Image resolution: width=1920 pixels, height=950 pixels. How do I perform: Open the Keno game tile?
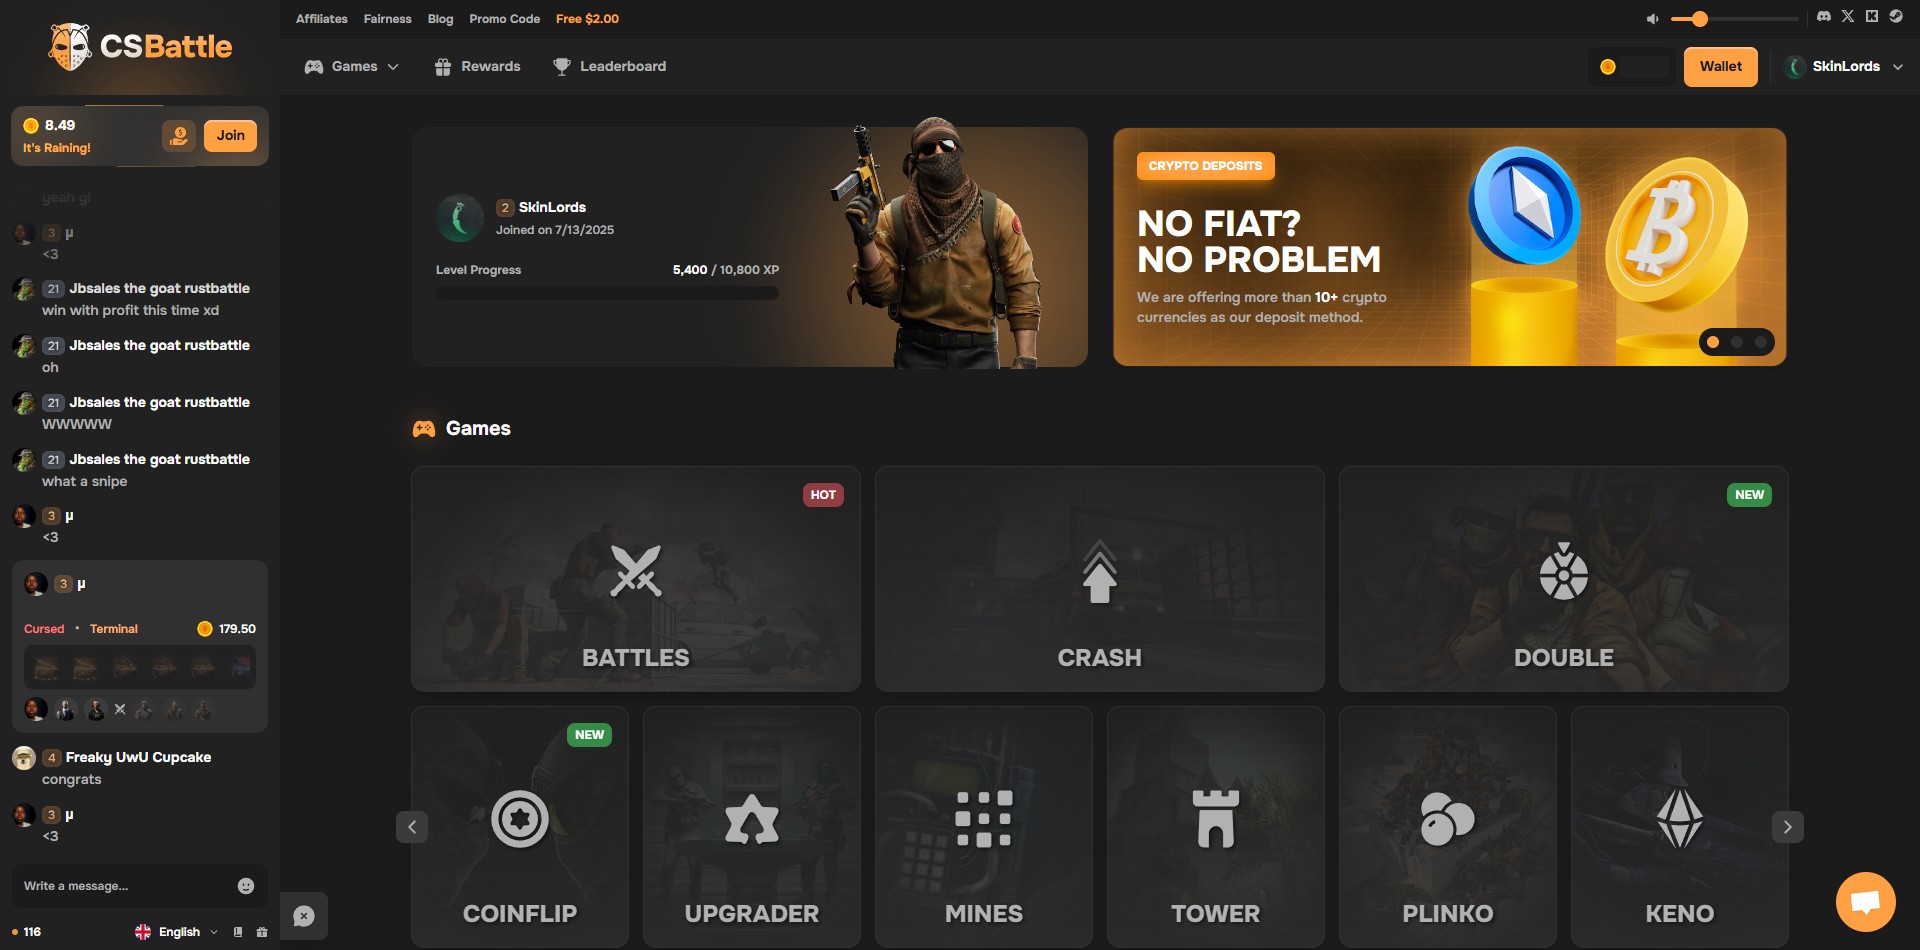[1680, 827]
